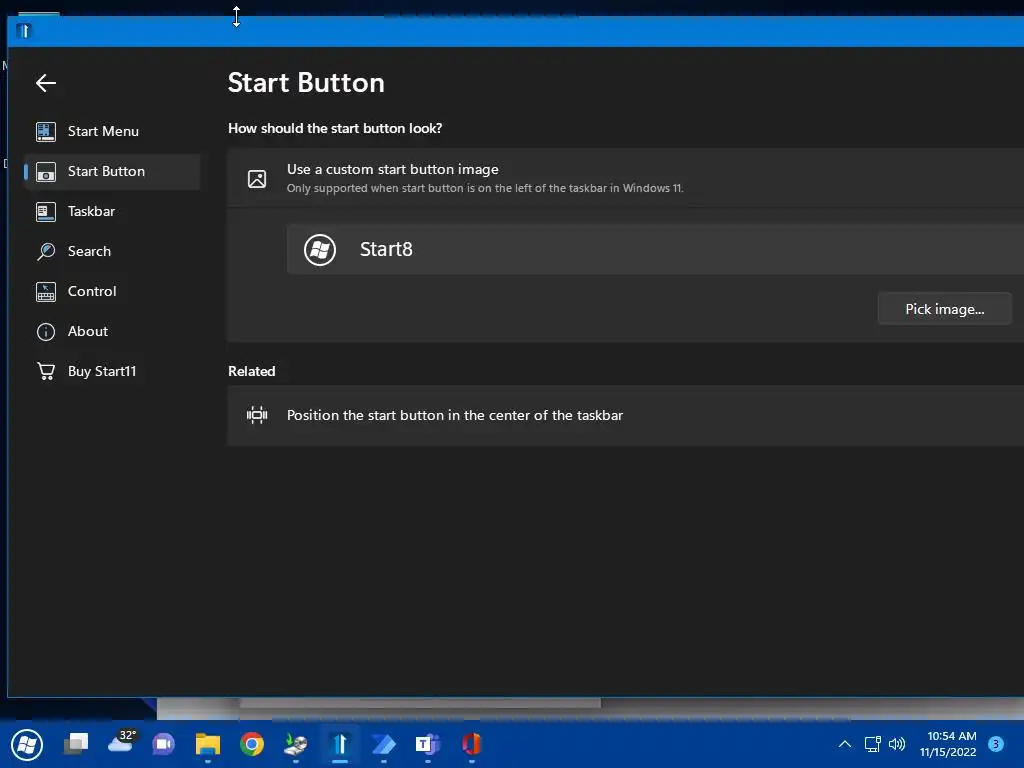Open Microsoft Office from the taskbar

pyautogui.click(x=472, y=744)
